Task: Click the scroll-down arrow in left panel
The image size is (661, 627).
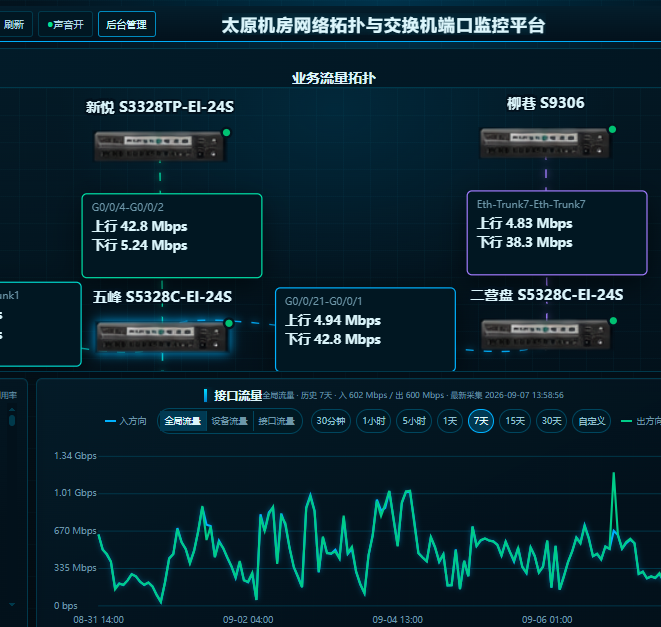Action: [12, 604]
